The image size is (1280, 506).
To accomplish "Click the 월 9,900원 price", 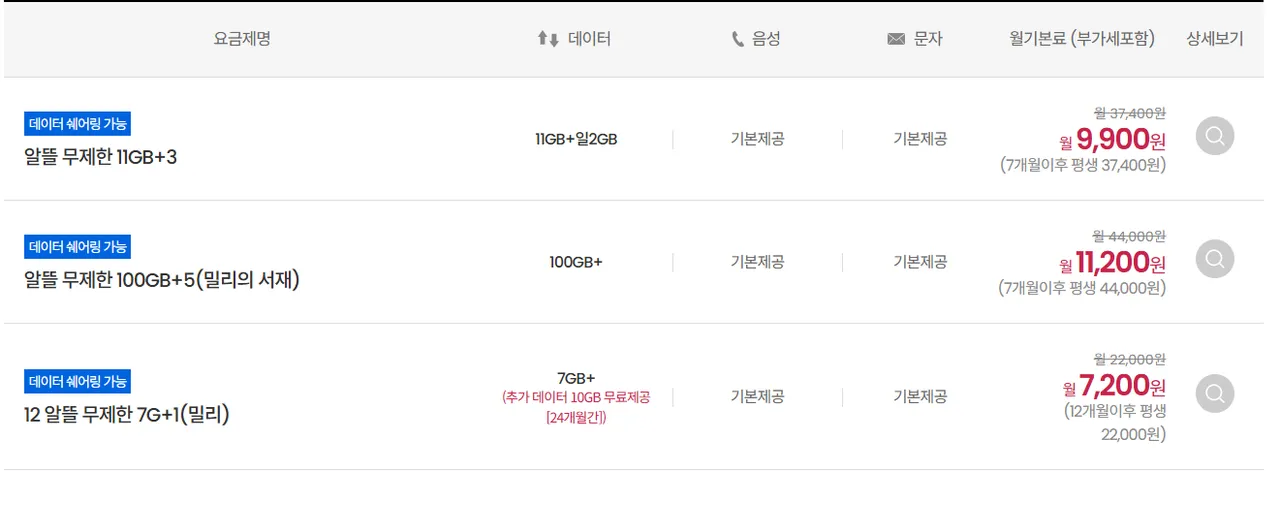I will click(x=1113, y=139).
